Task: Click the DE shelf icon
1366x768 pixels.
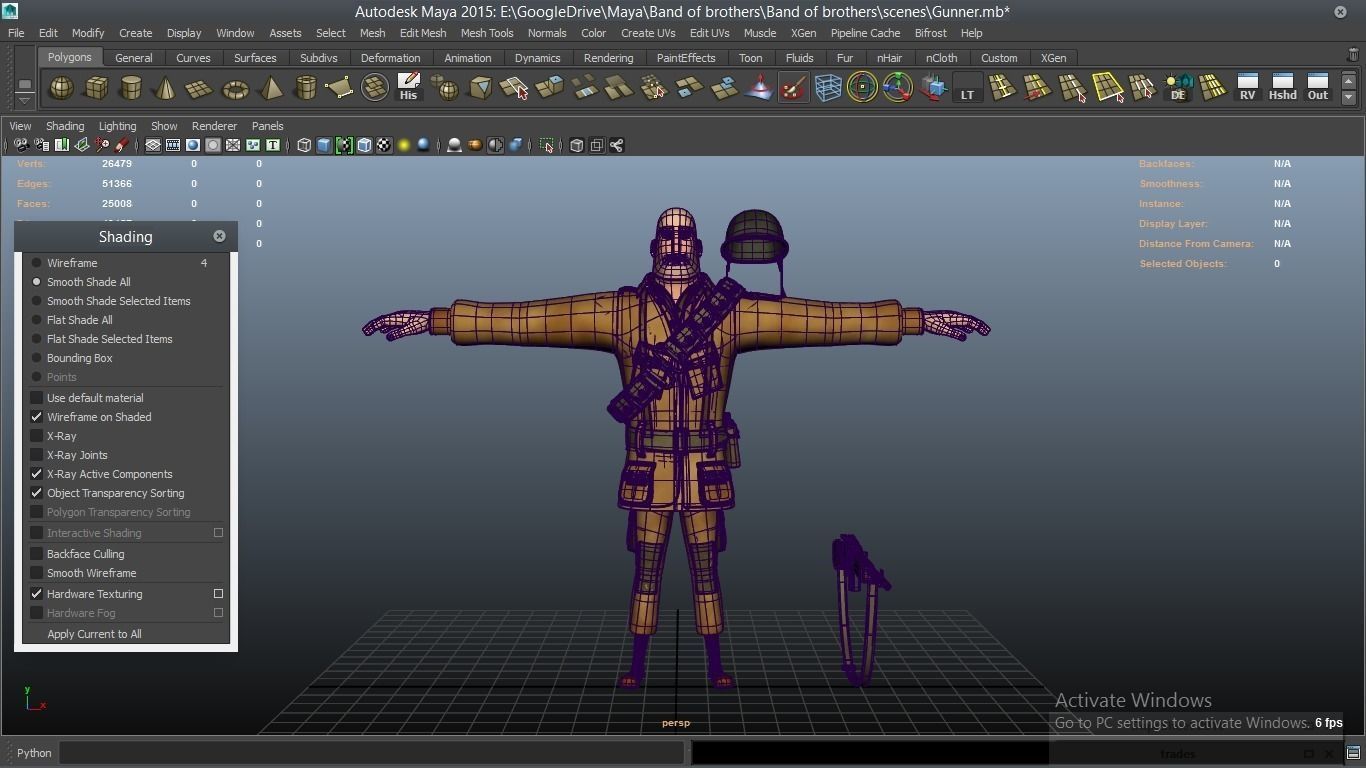Action: 1178,89
